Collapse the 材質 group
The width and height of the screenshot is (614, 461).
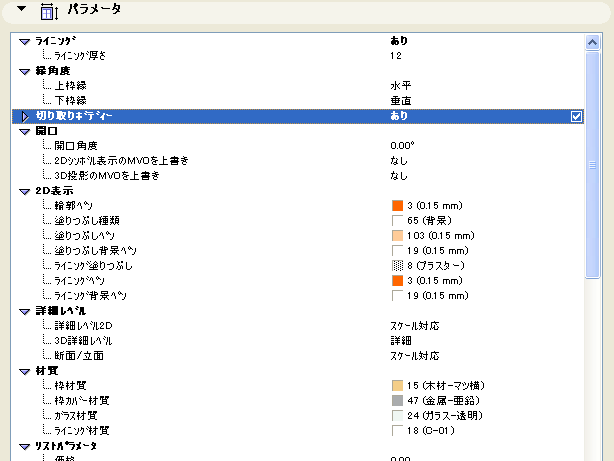click(x=25, y=371)
